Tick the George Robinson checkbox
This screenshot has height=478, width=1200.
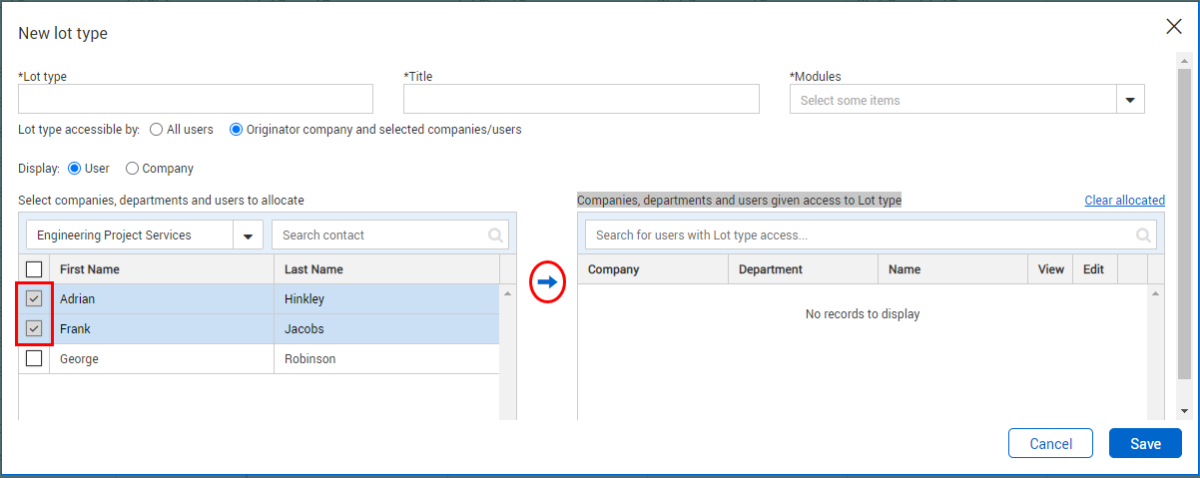(x=34, y=358)
